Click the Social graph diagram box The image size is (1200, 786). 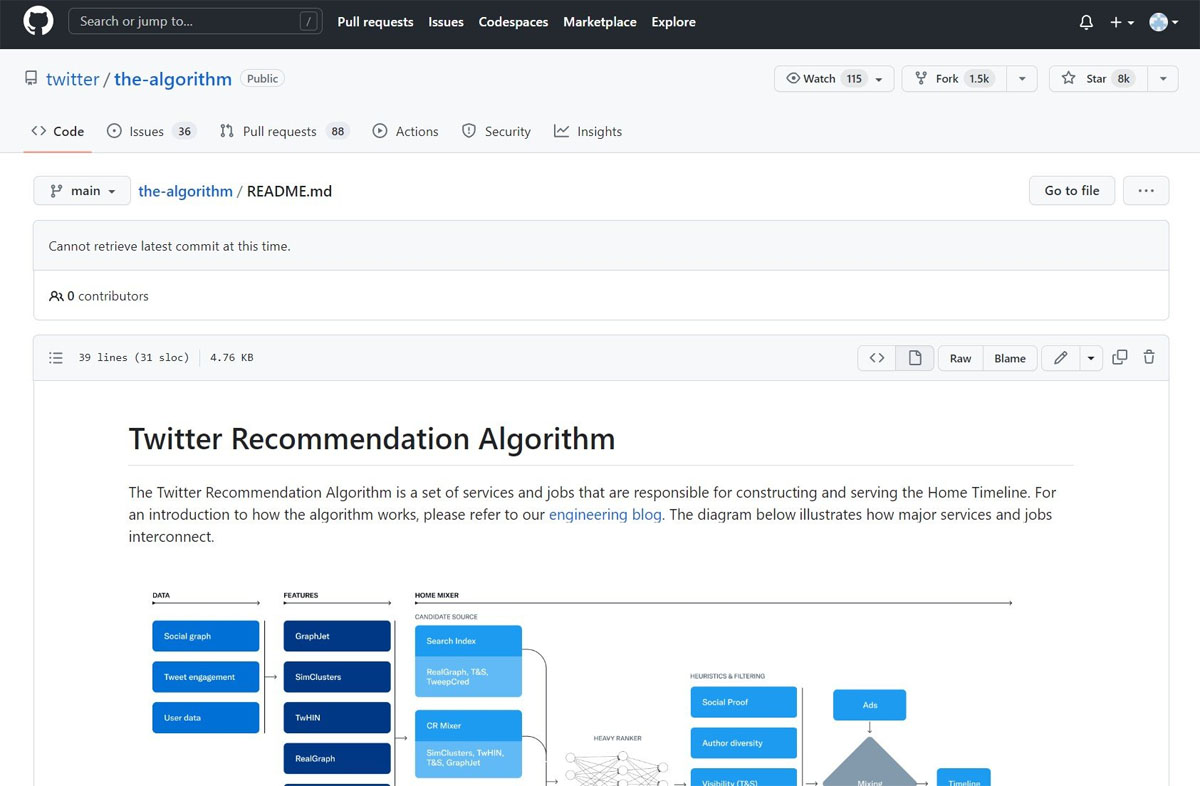(x=206, y=636)
